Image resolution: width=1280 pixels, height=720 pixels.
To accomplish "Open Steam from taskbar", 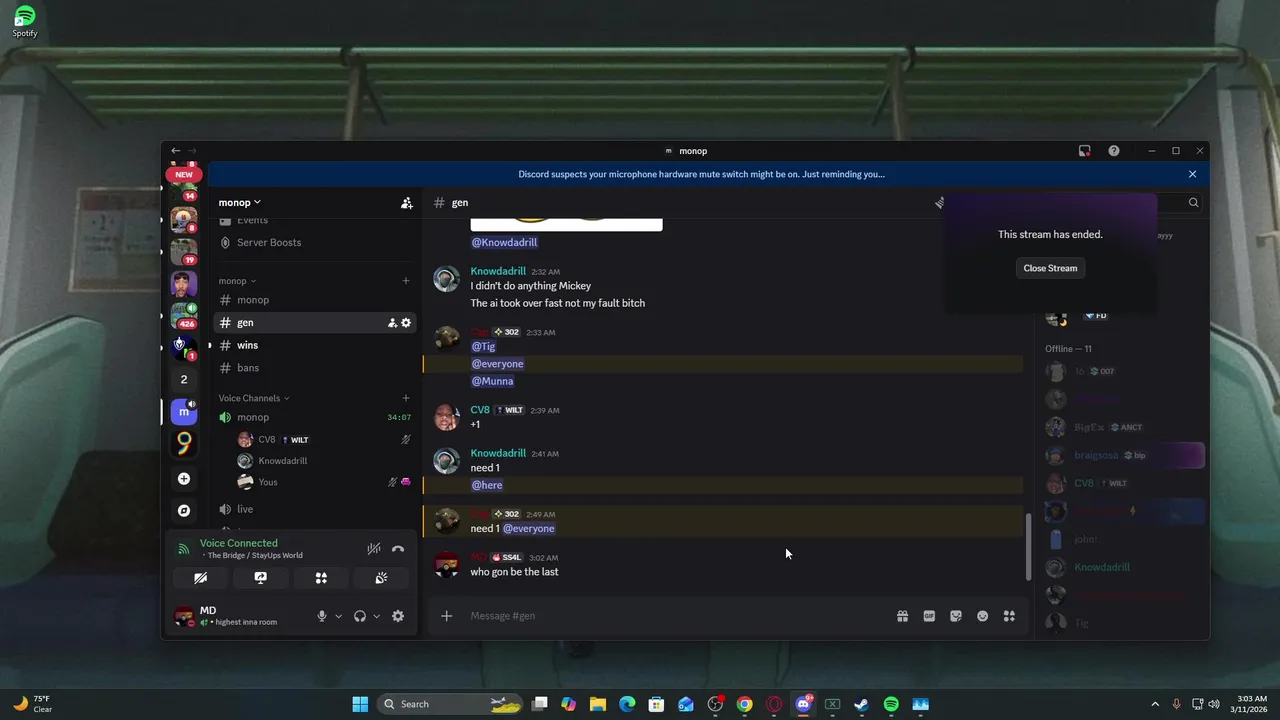I will (x=861, y=704).
